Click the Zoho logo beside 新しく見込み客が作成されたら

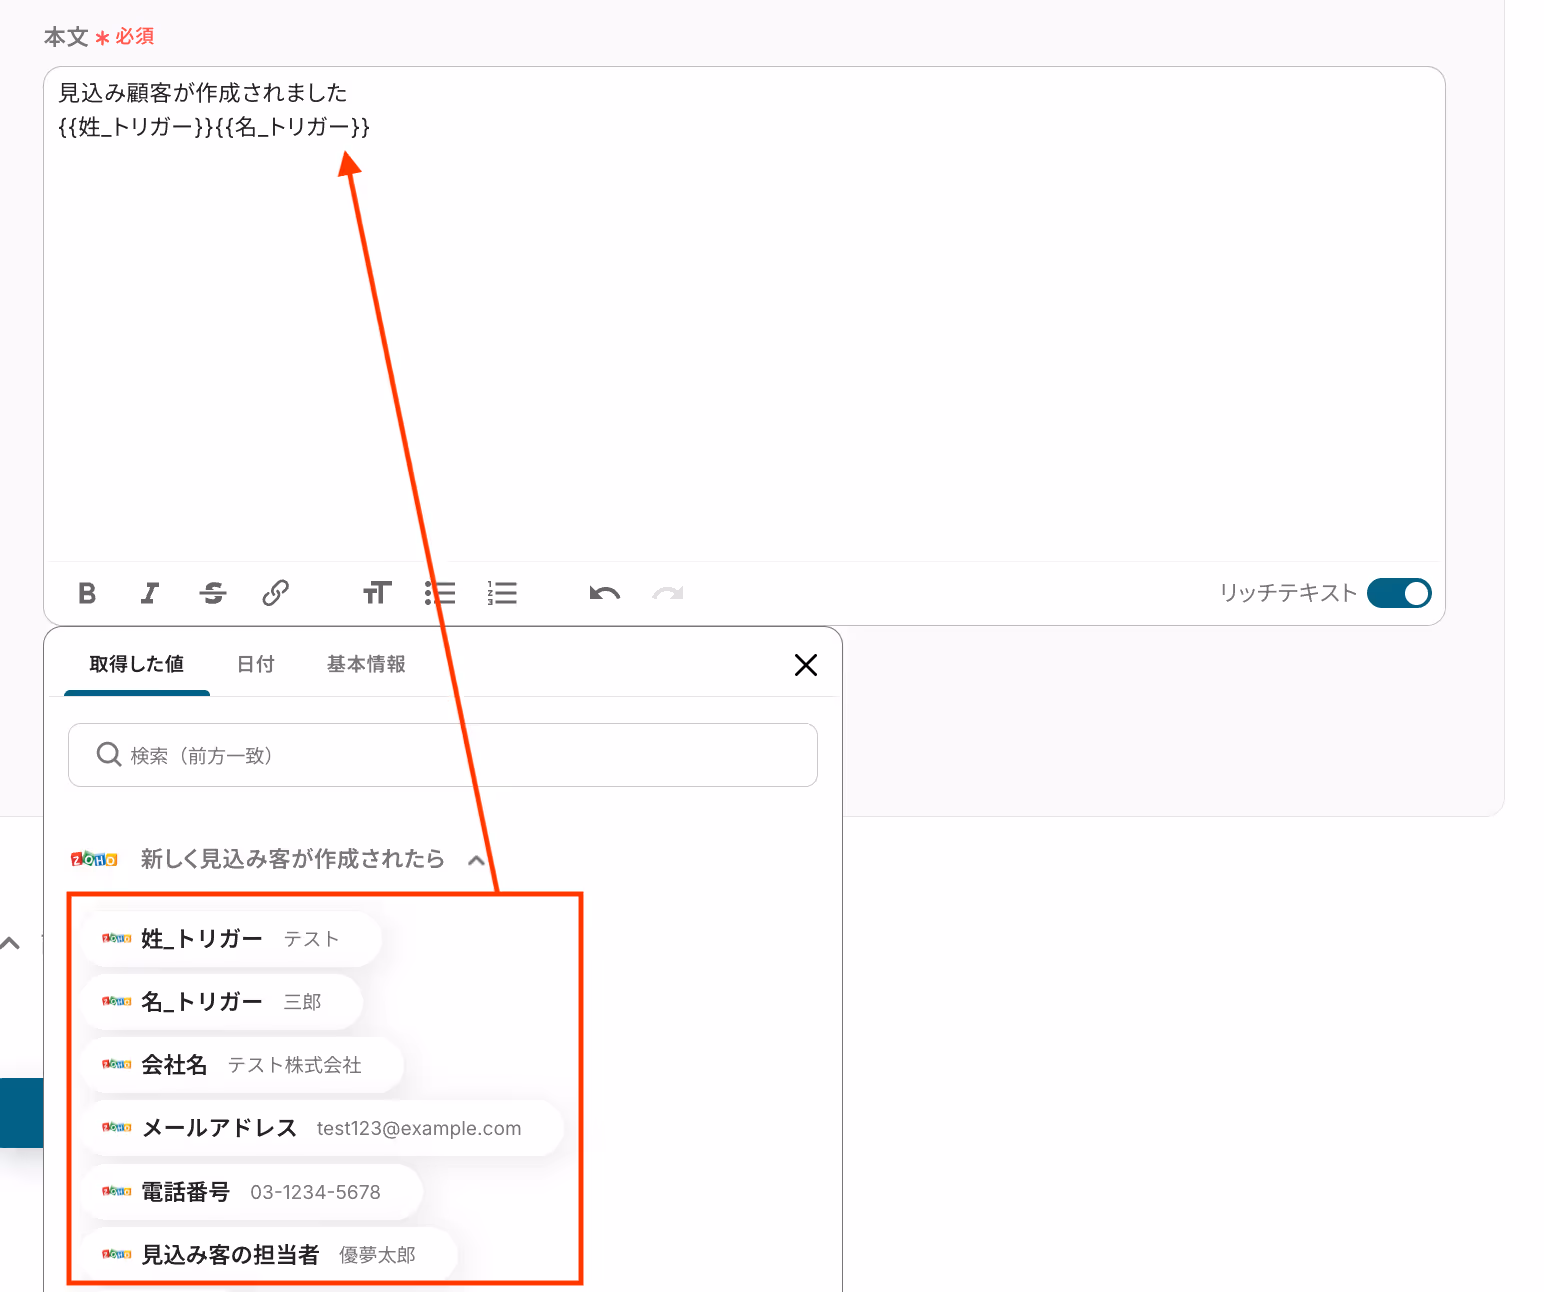pos(94,859)
